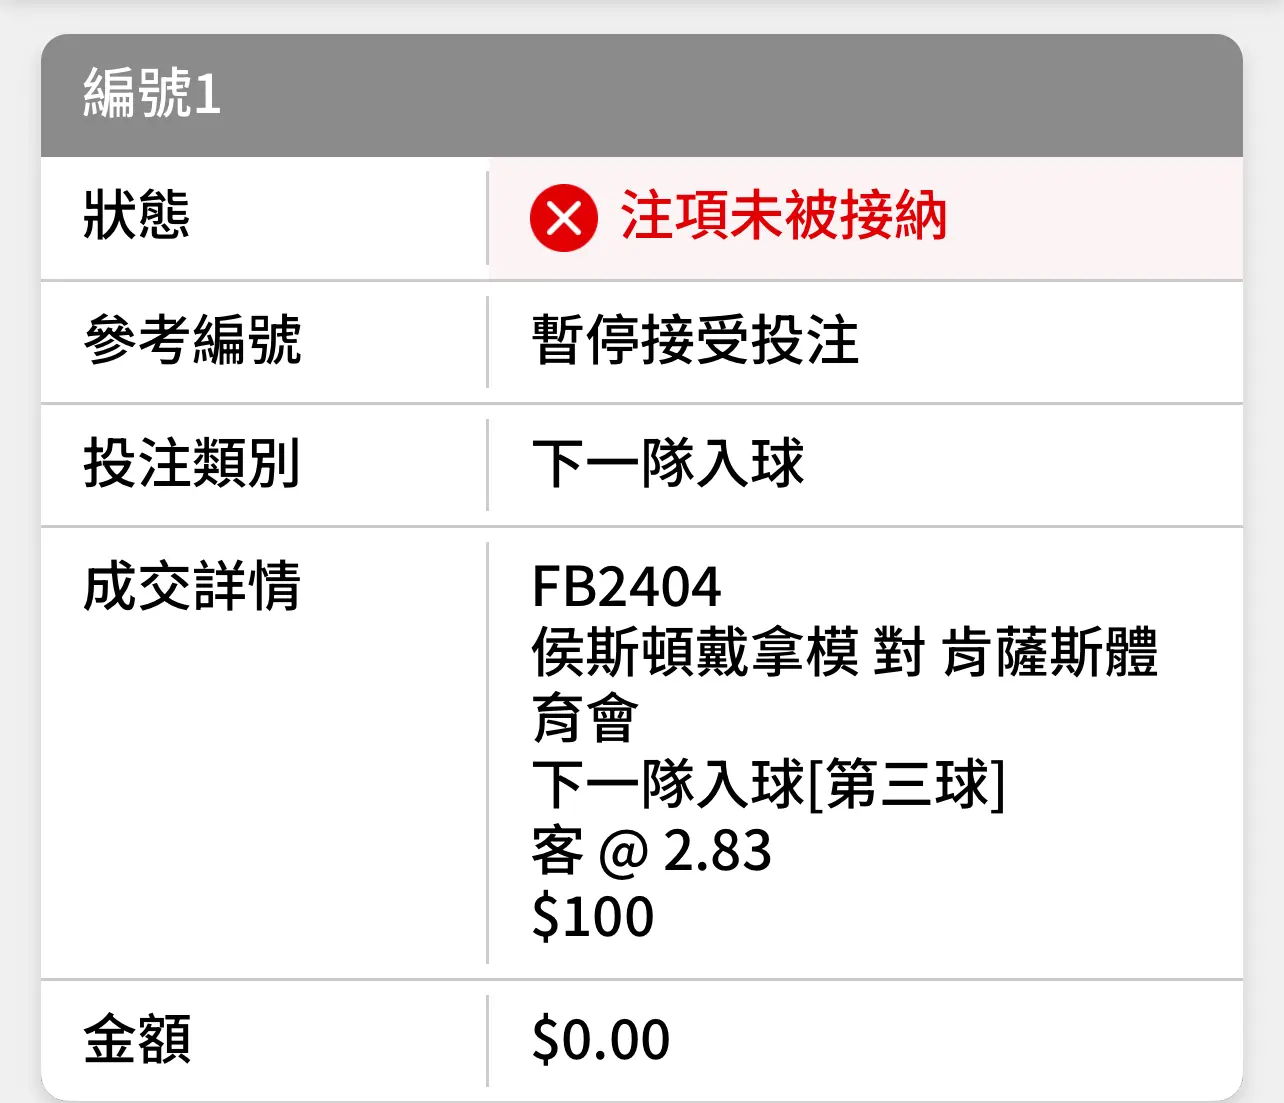Viewport: 1284px width, 1103px height.
Task: Click the $100 stake amount
Action: point(593,916)
